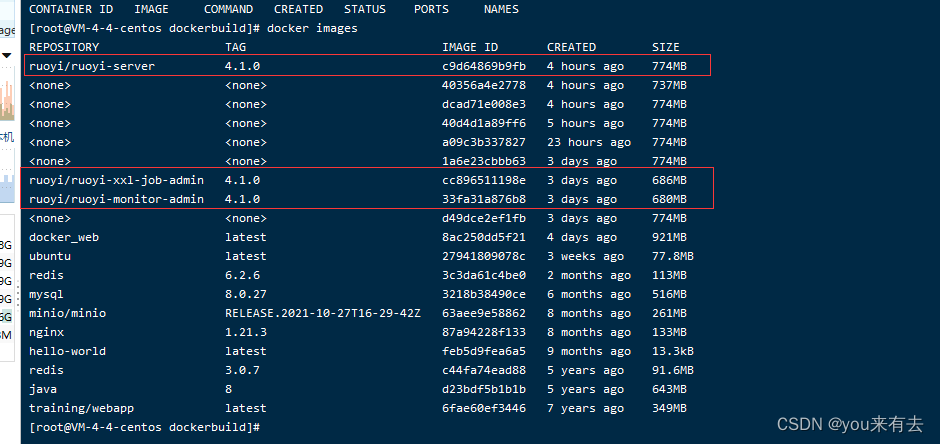
Task: Select image ID d23bdf5b1b1b
Action: click(x=484, y=389)
